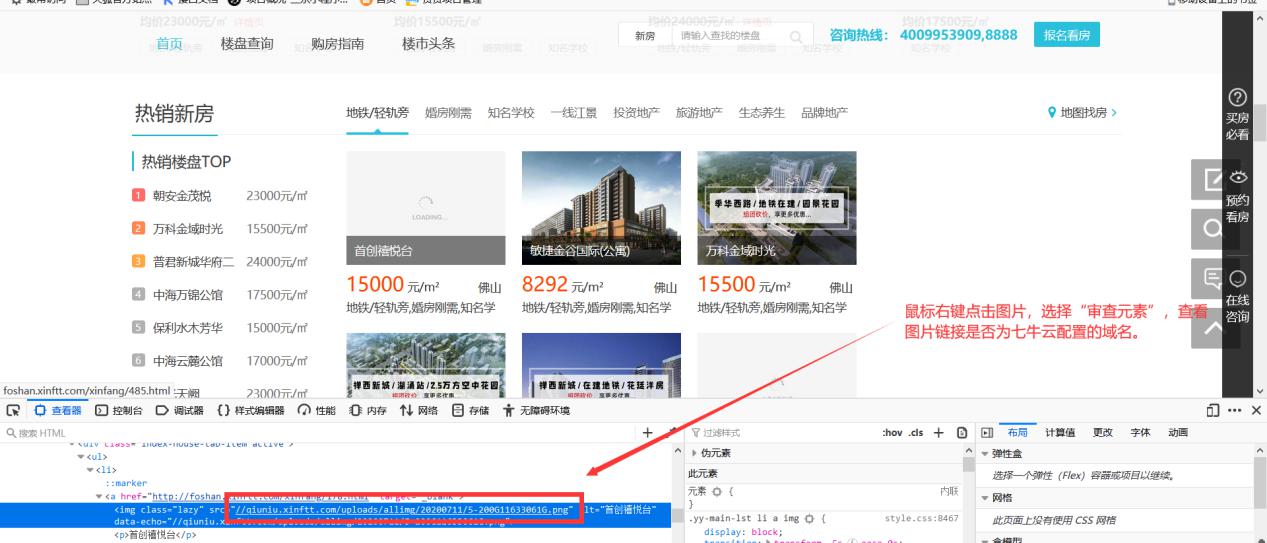
Task: Collapse the 弹性盒 flexbox section
Action: [x=985, y=453]
